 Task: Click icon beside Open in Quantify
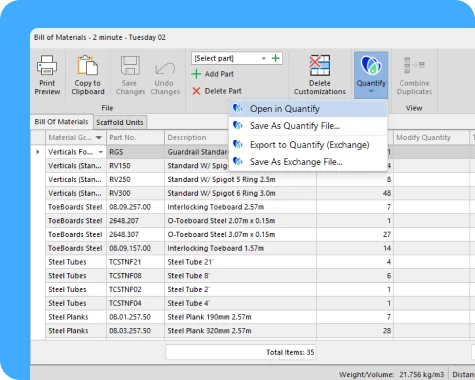point(238,108)
